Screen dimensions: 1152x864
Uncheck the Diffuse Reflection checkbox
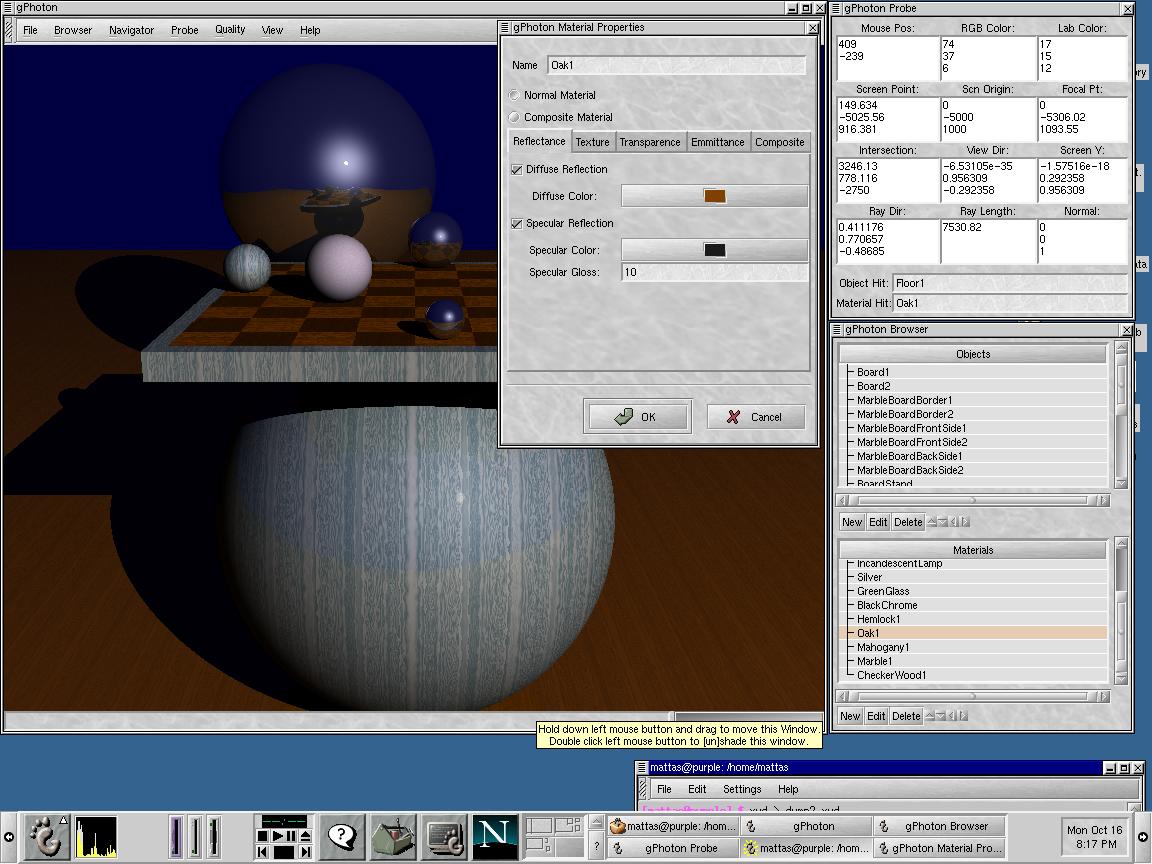(517, 170)
